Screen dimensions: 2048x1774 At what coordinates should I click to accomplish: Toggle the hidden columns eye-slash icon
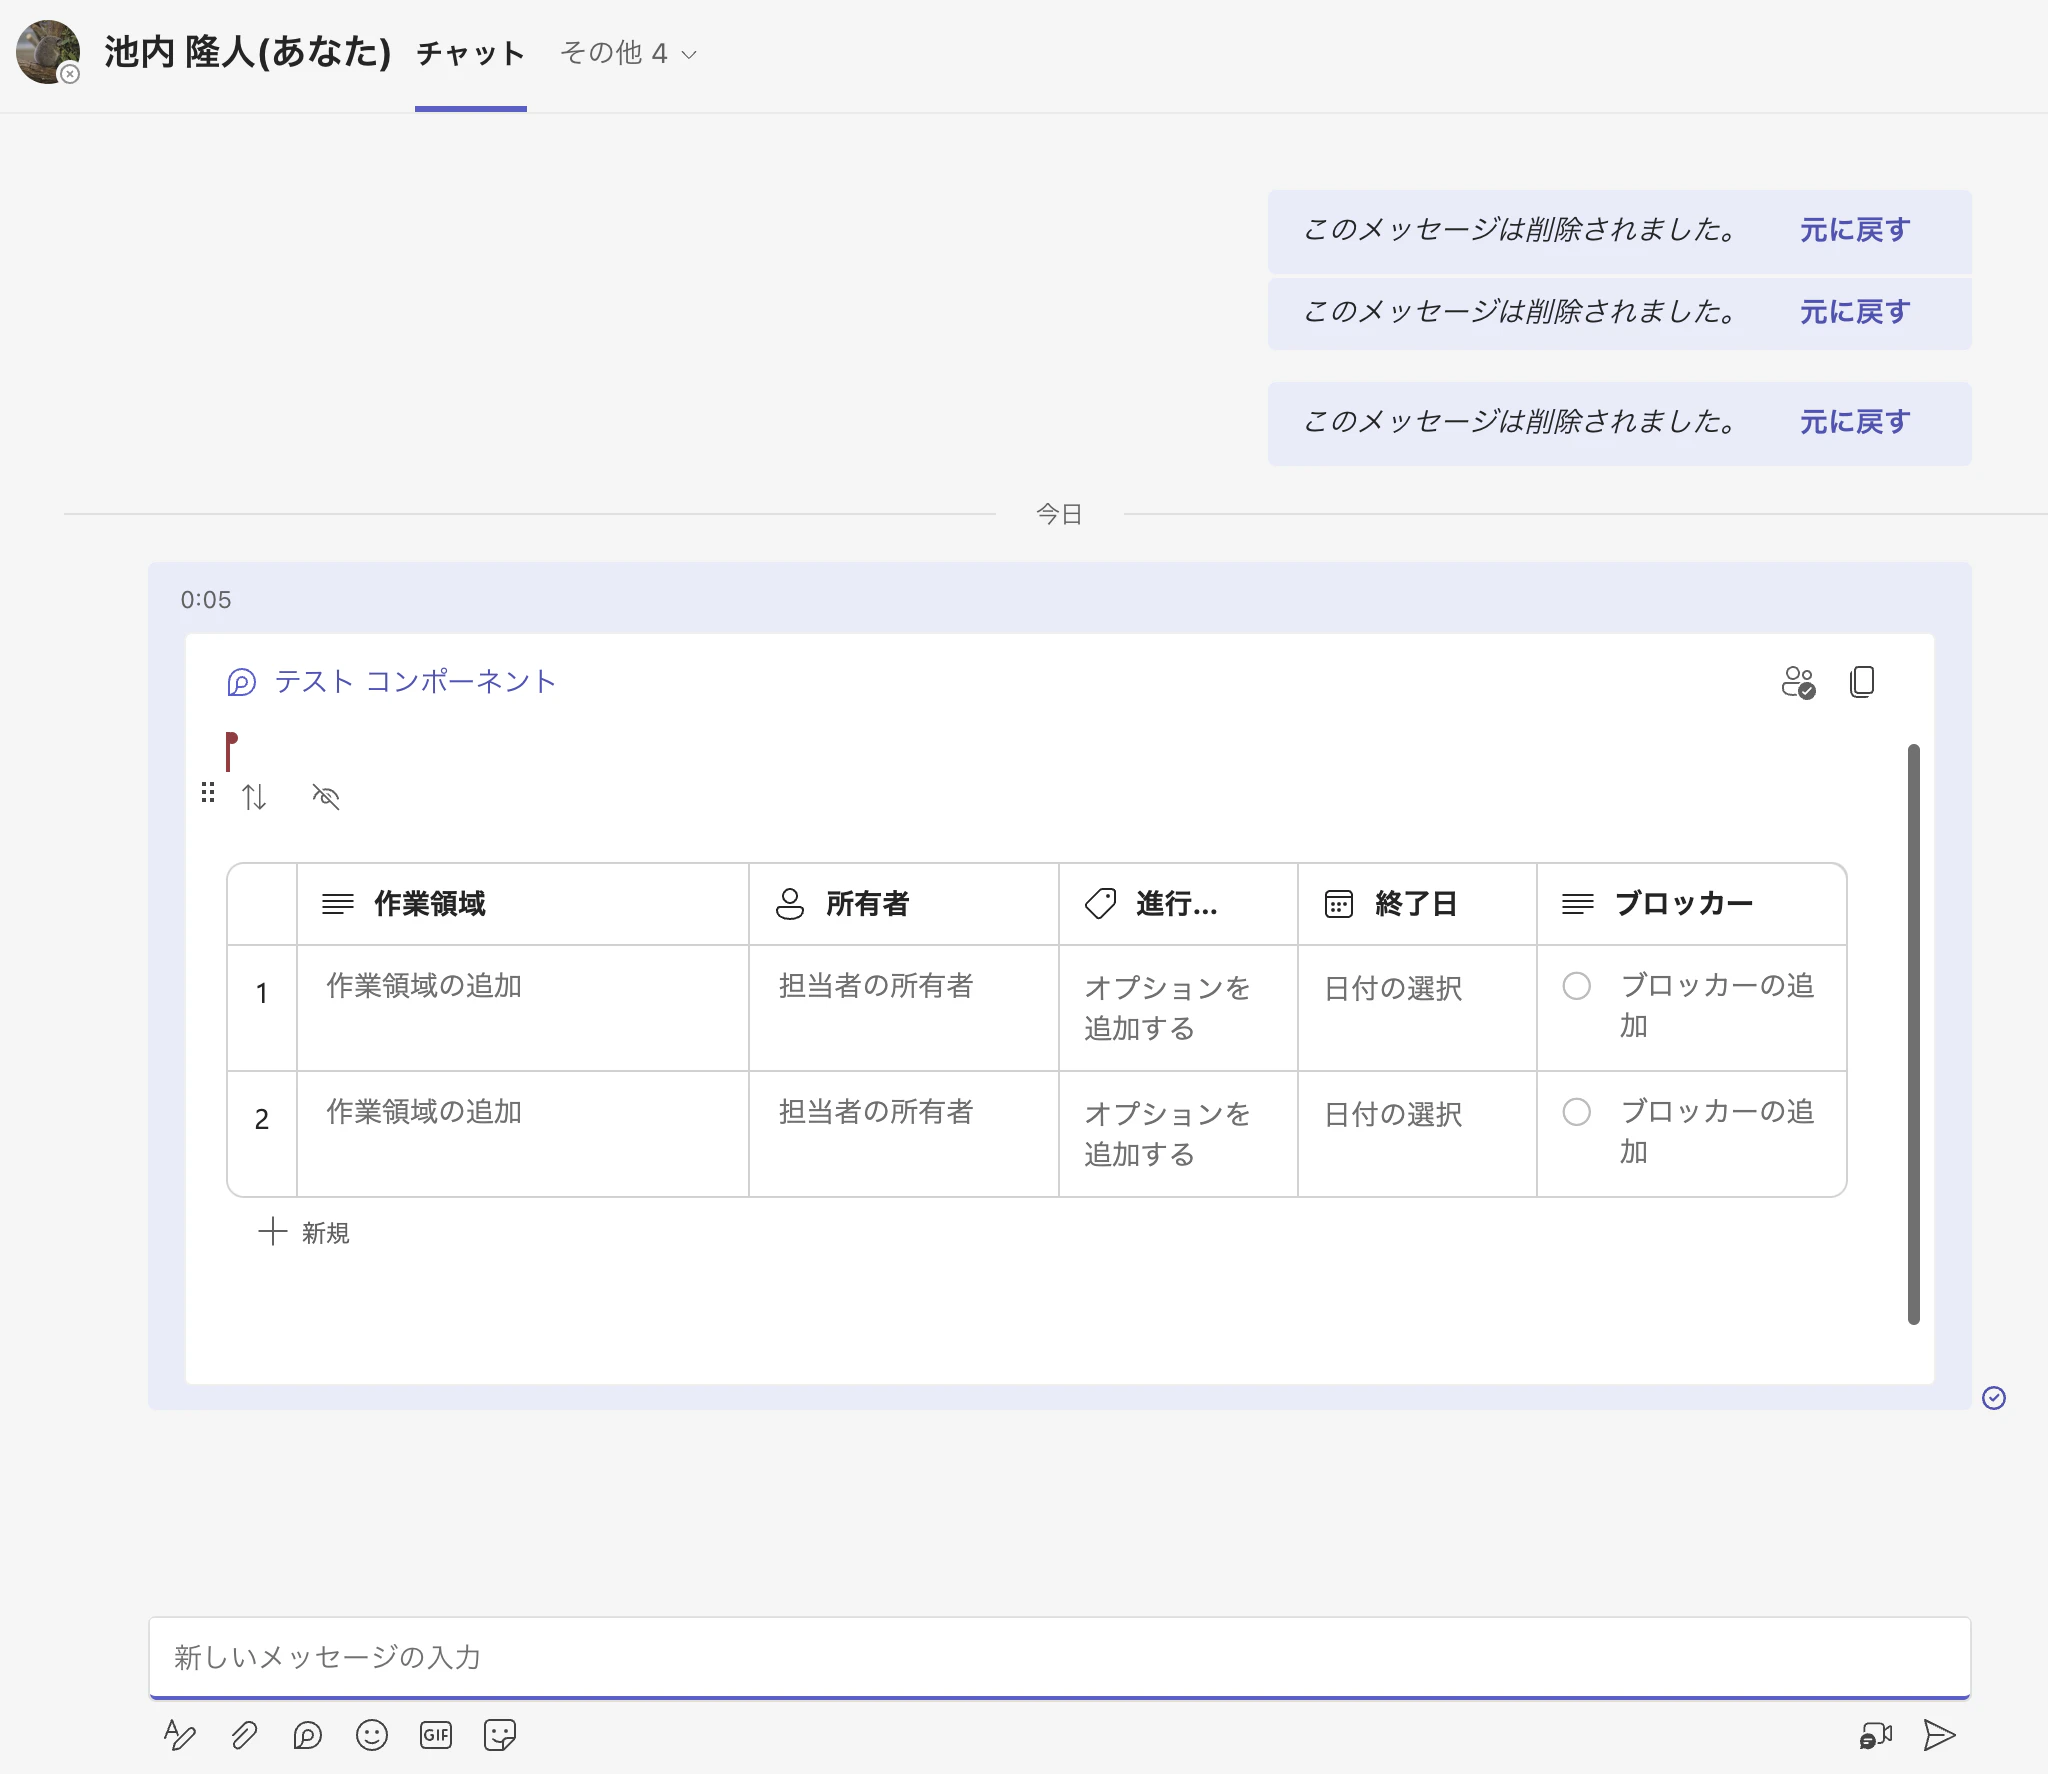click(326, 797)
